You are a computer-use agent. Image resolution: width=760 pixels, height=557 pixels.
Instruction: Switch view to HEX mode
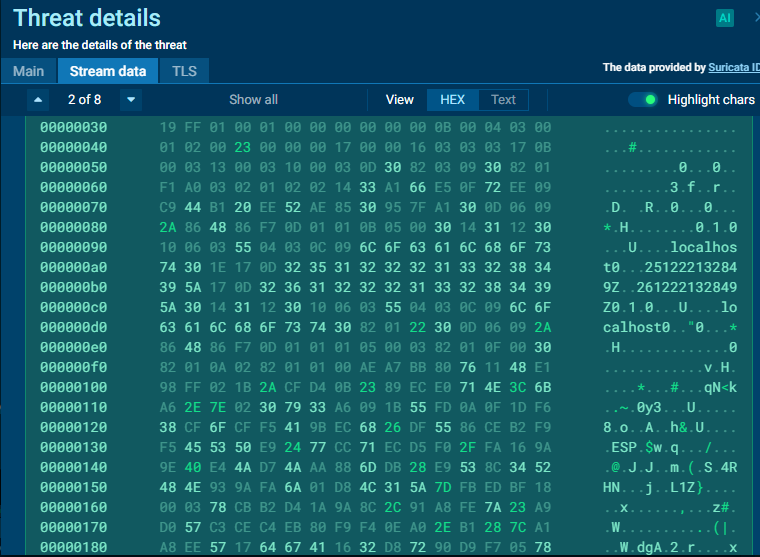tap(452, 99)
